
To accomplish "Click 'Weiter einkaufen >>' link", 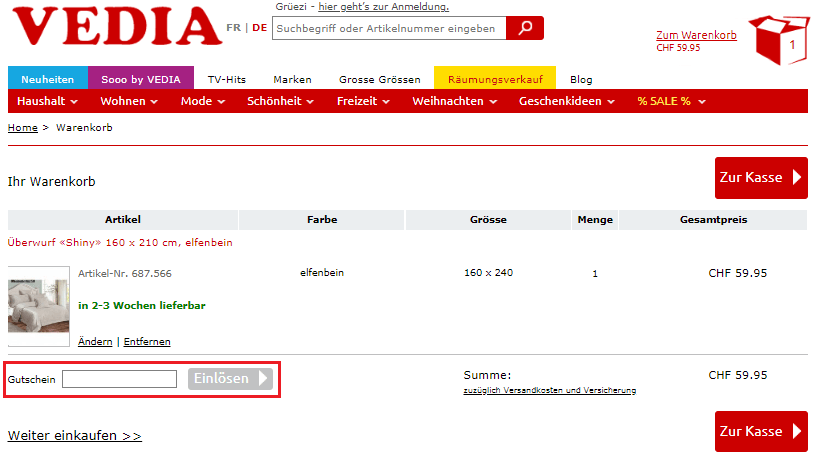I will click(75, 436).
